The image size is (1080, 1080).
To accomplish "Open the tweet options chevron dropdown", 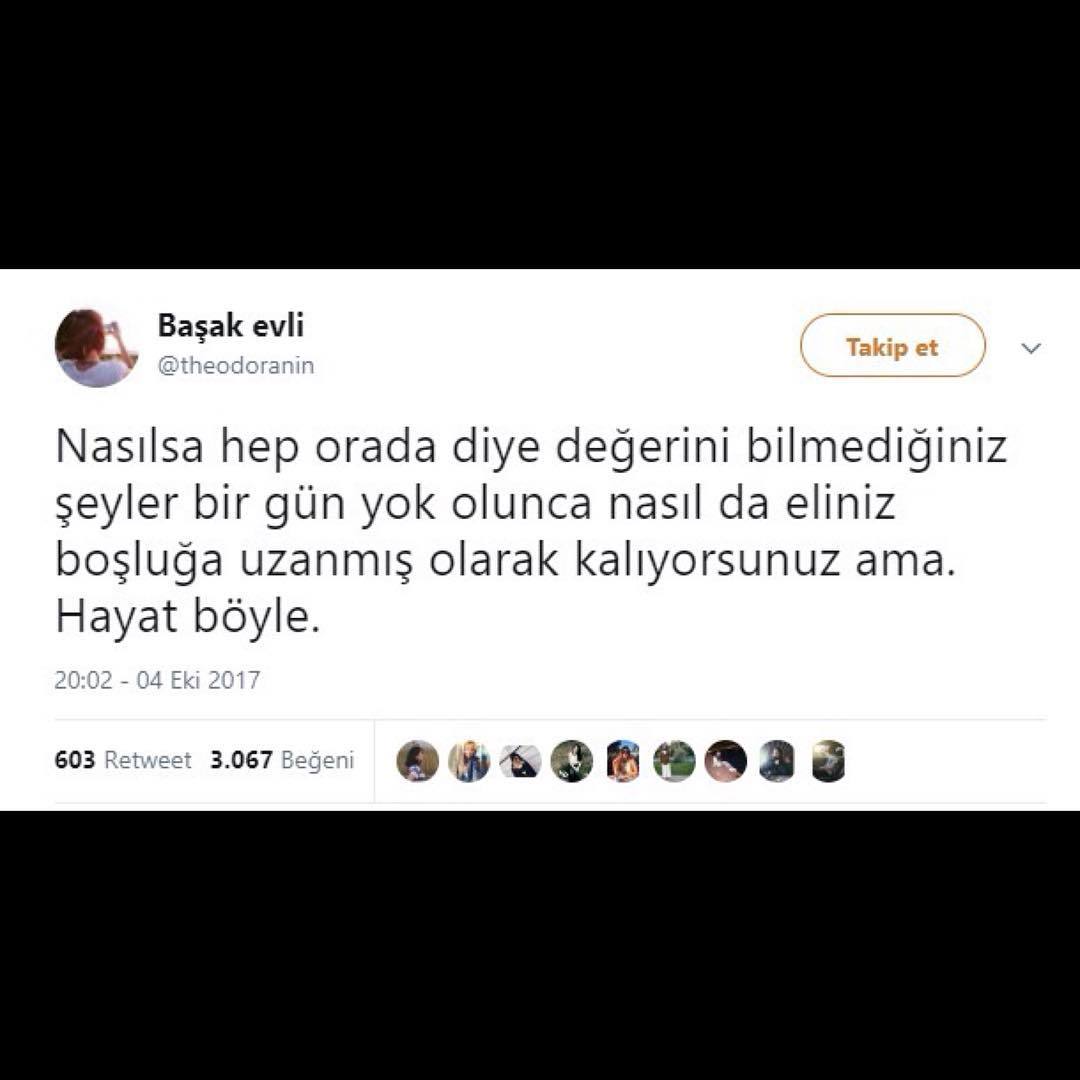I will point(1030,348).
